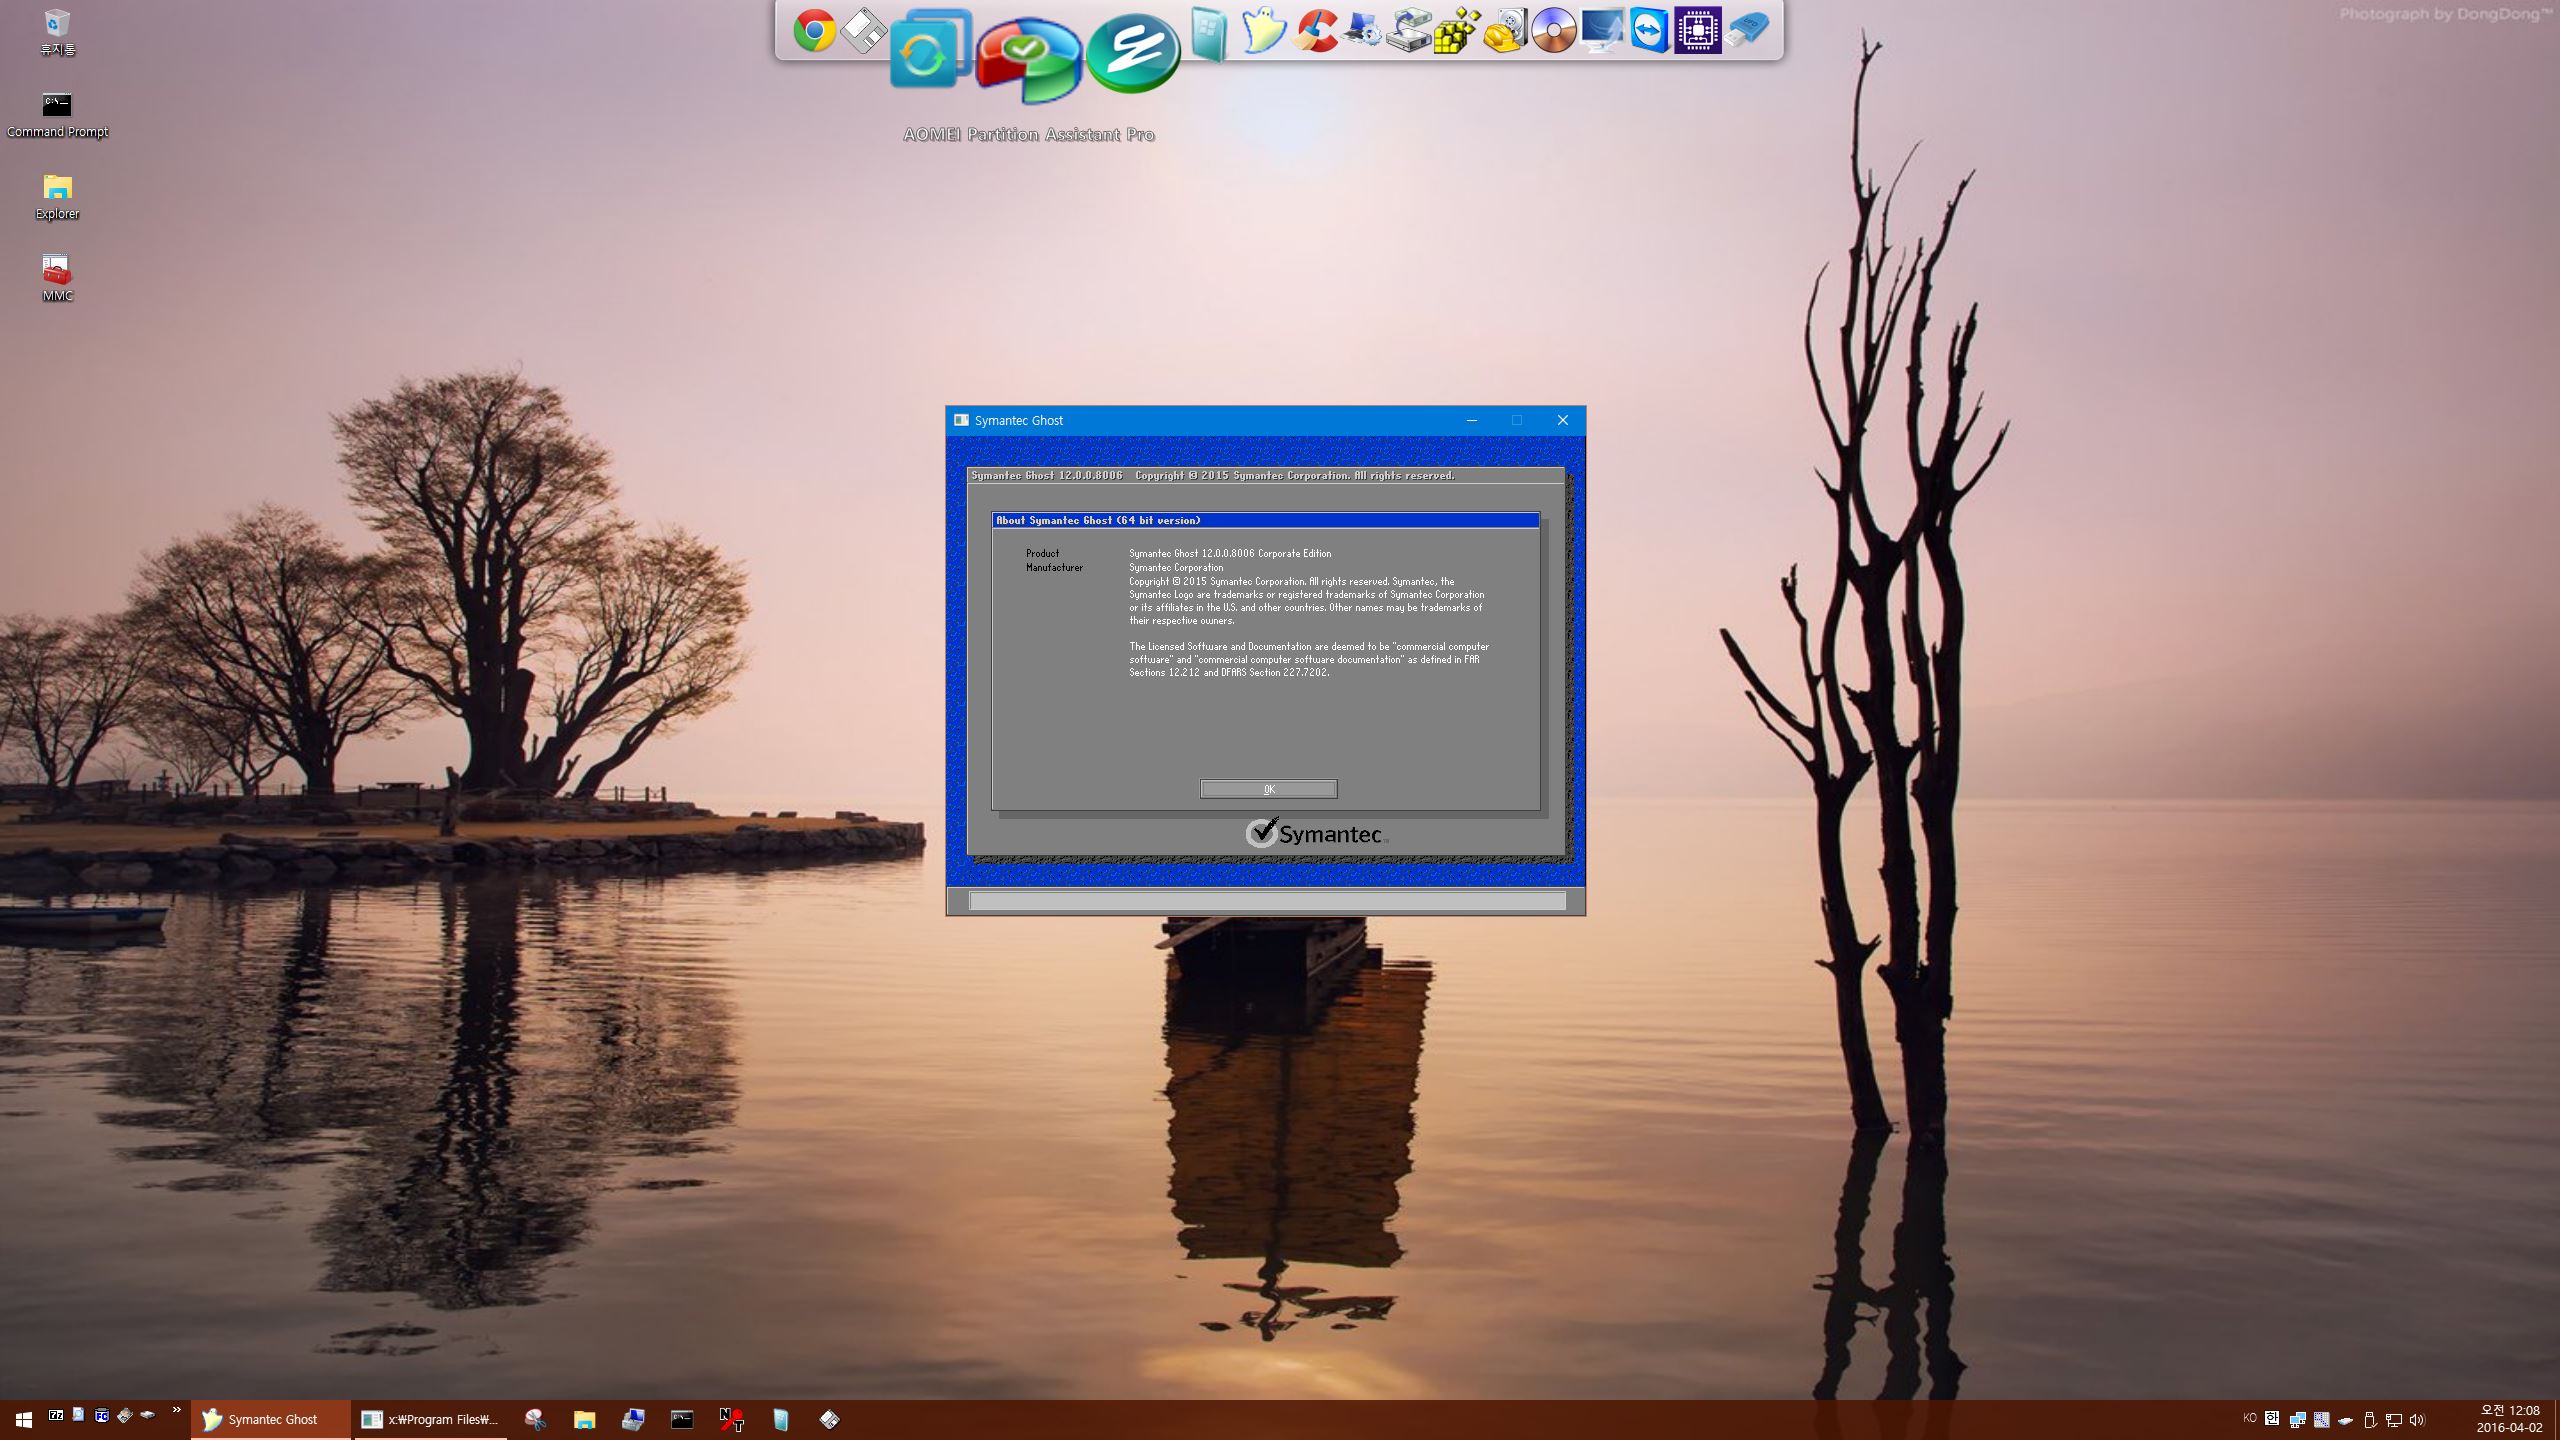Open the drive backup arrow icon in dock

coord(1408,30)
